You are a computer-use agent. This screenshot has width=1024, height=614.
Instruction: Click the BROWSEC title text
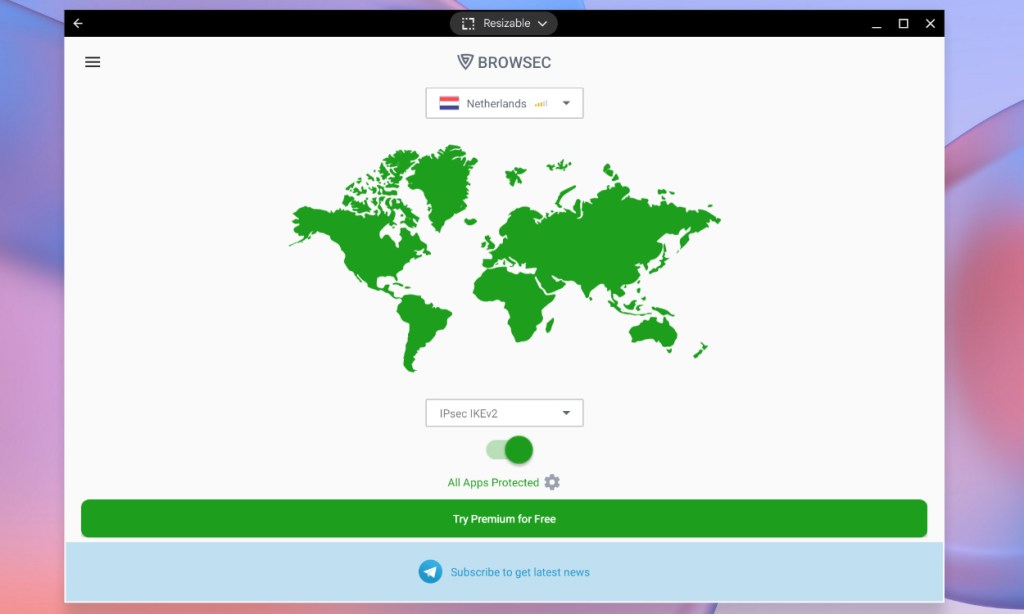coord(514,62)
